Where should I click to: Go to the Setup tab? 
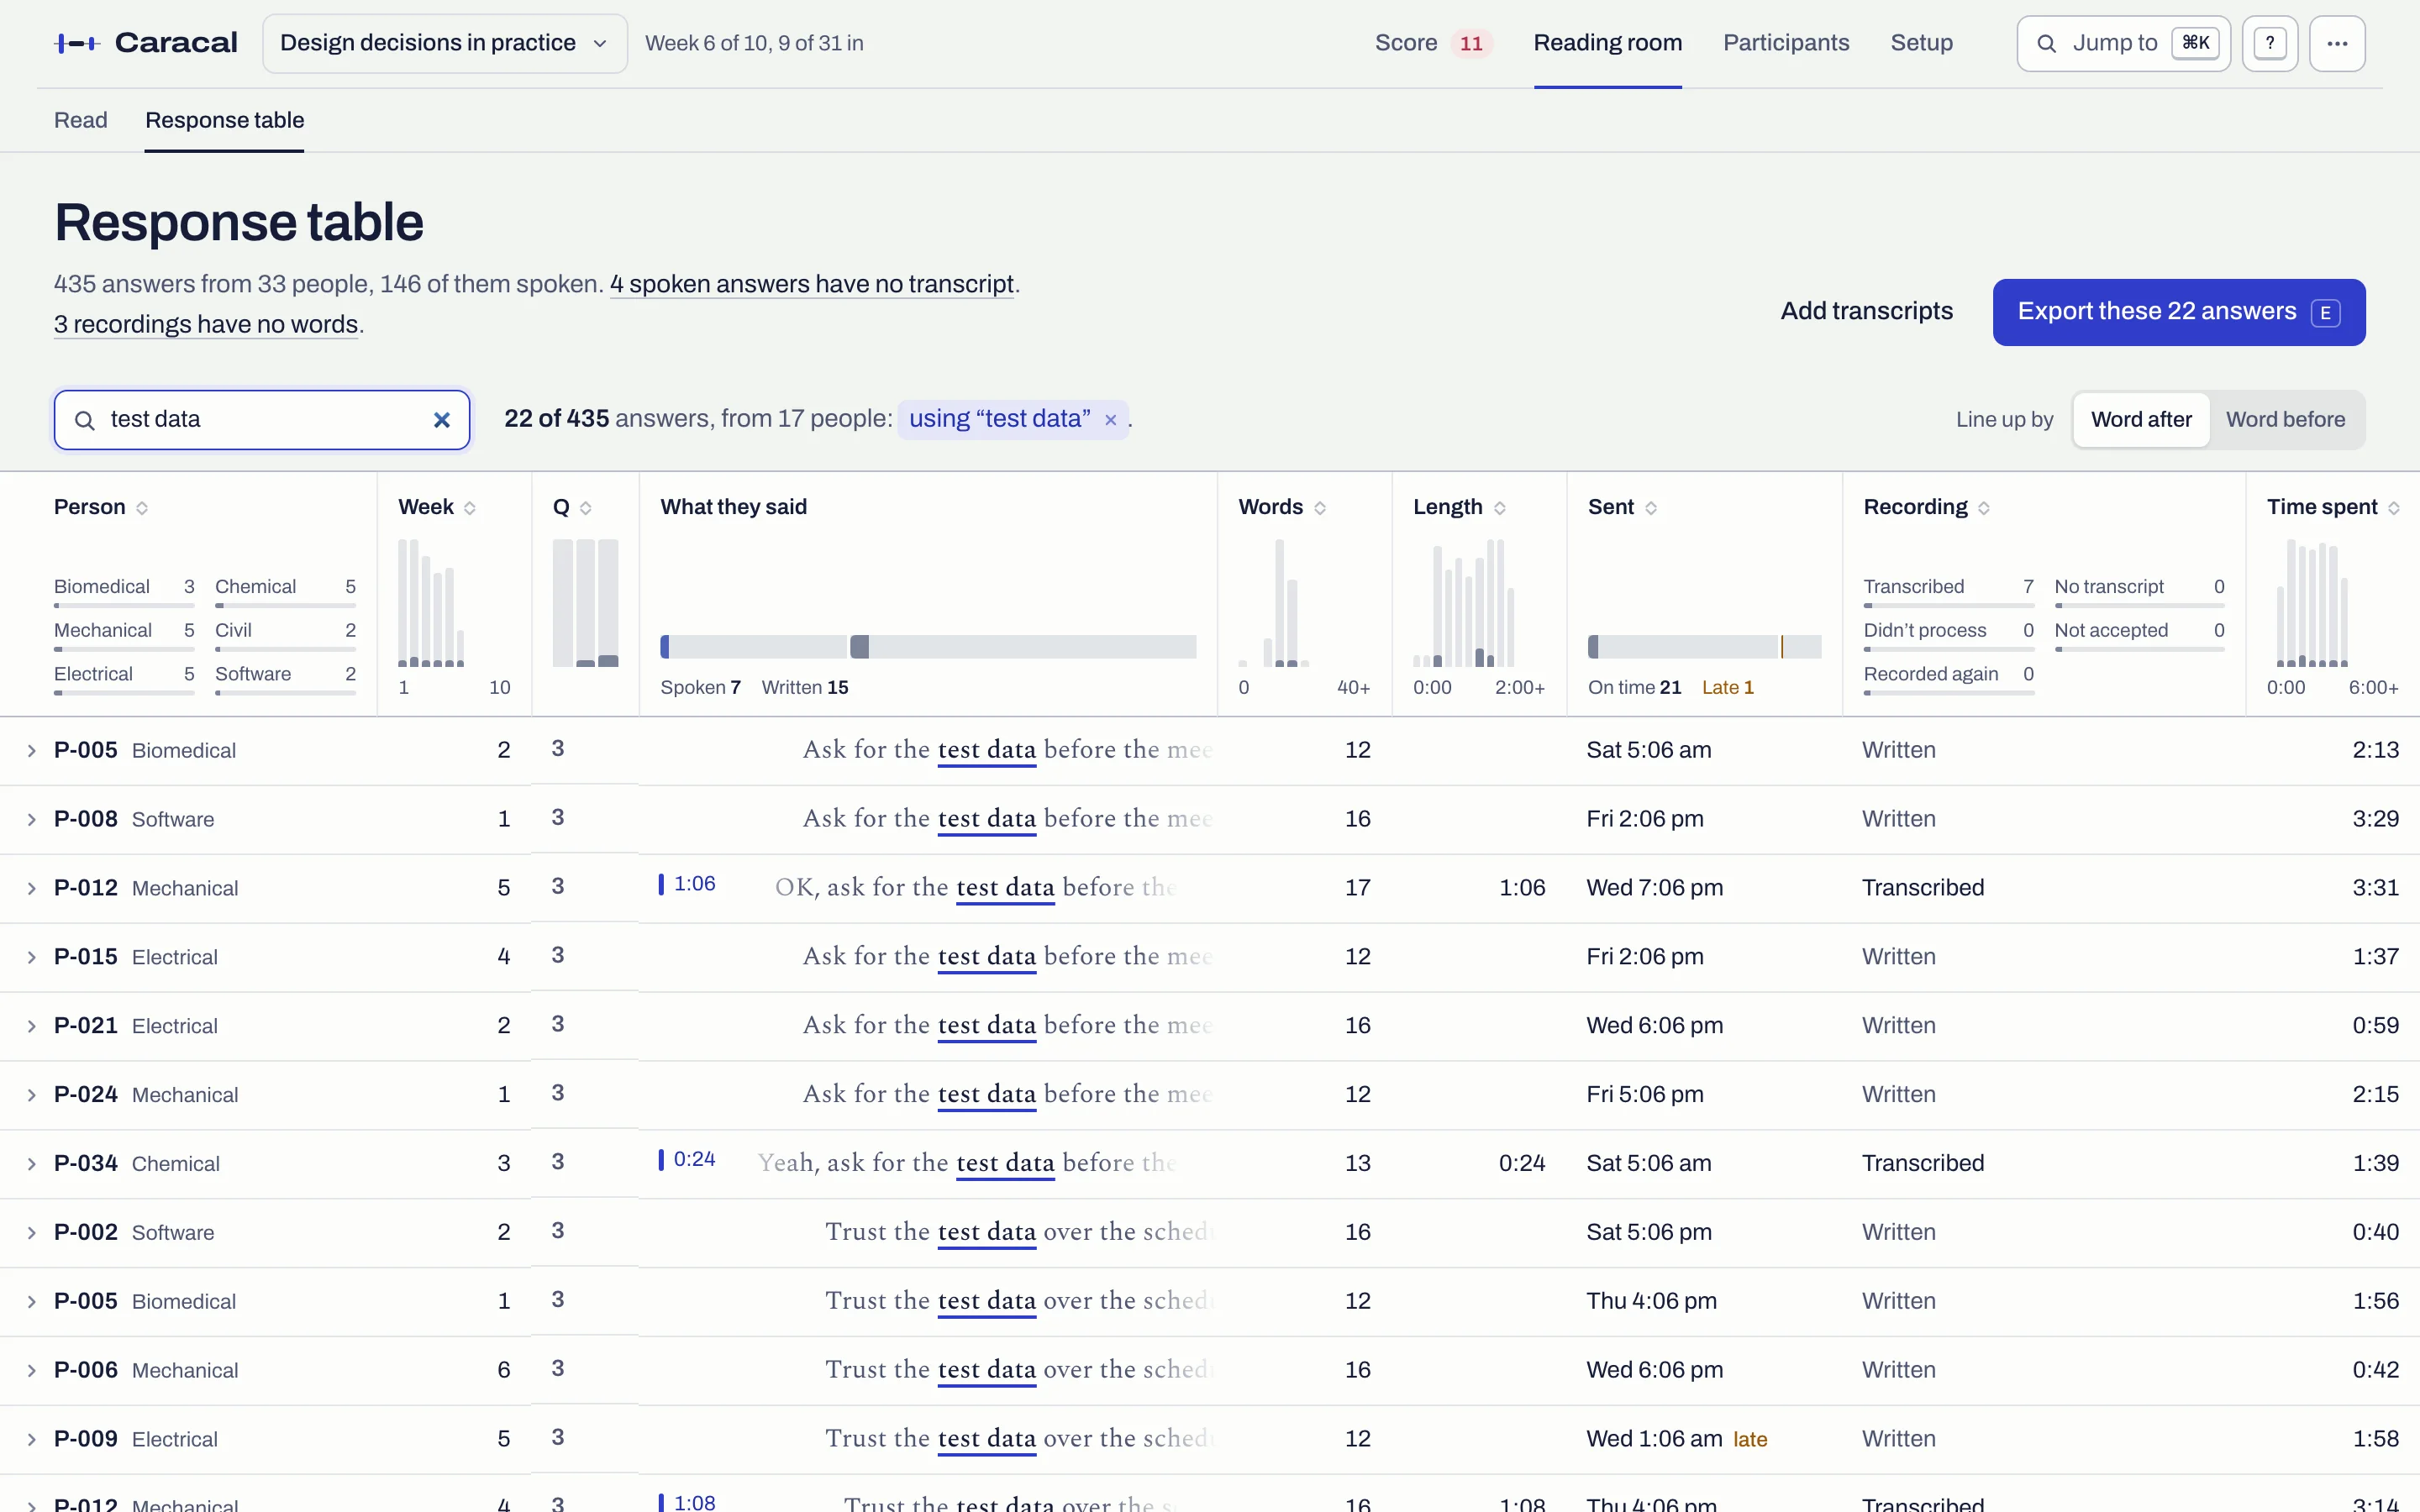(1921, 43)
